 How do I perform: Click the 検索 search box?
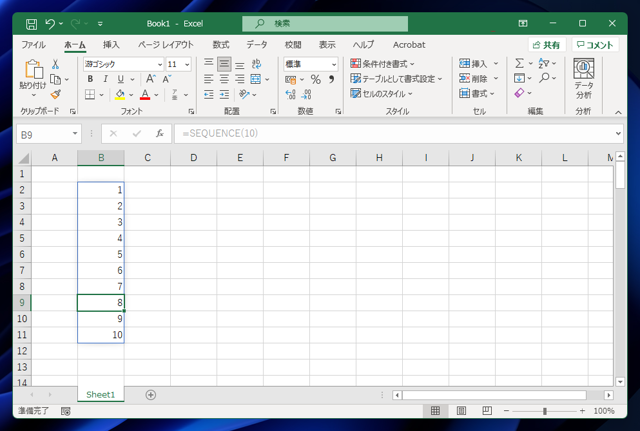coord(325,24)
